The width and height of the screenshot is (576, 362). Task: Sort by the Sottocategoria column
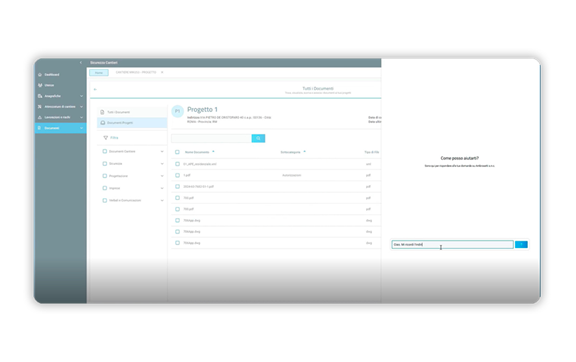click(x=290, y=152)
